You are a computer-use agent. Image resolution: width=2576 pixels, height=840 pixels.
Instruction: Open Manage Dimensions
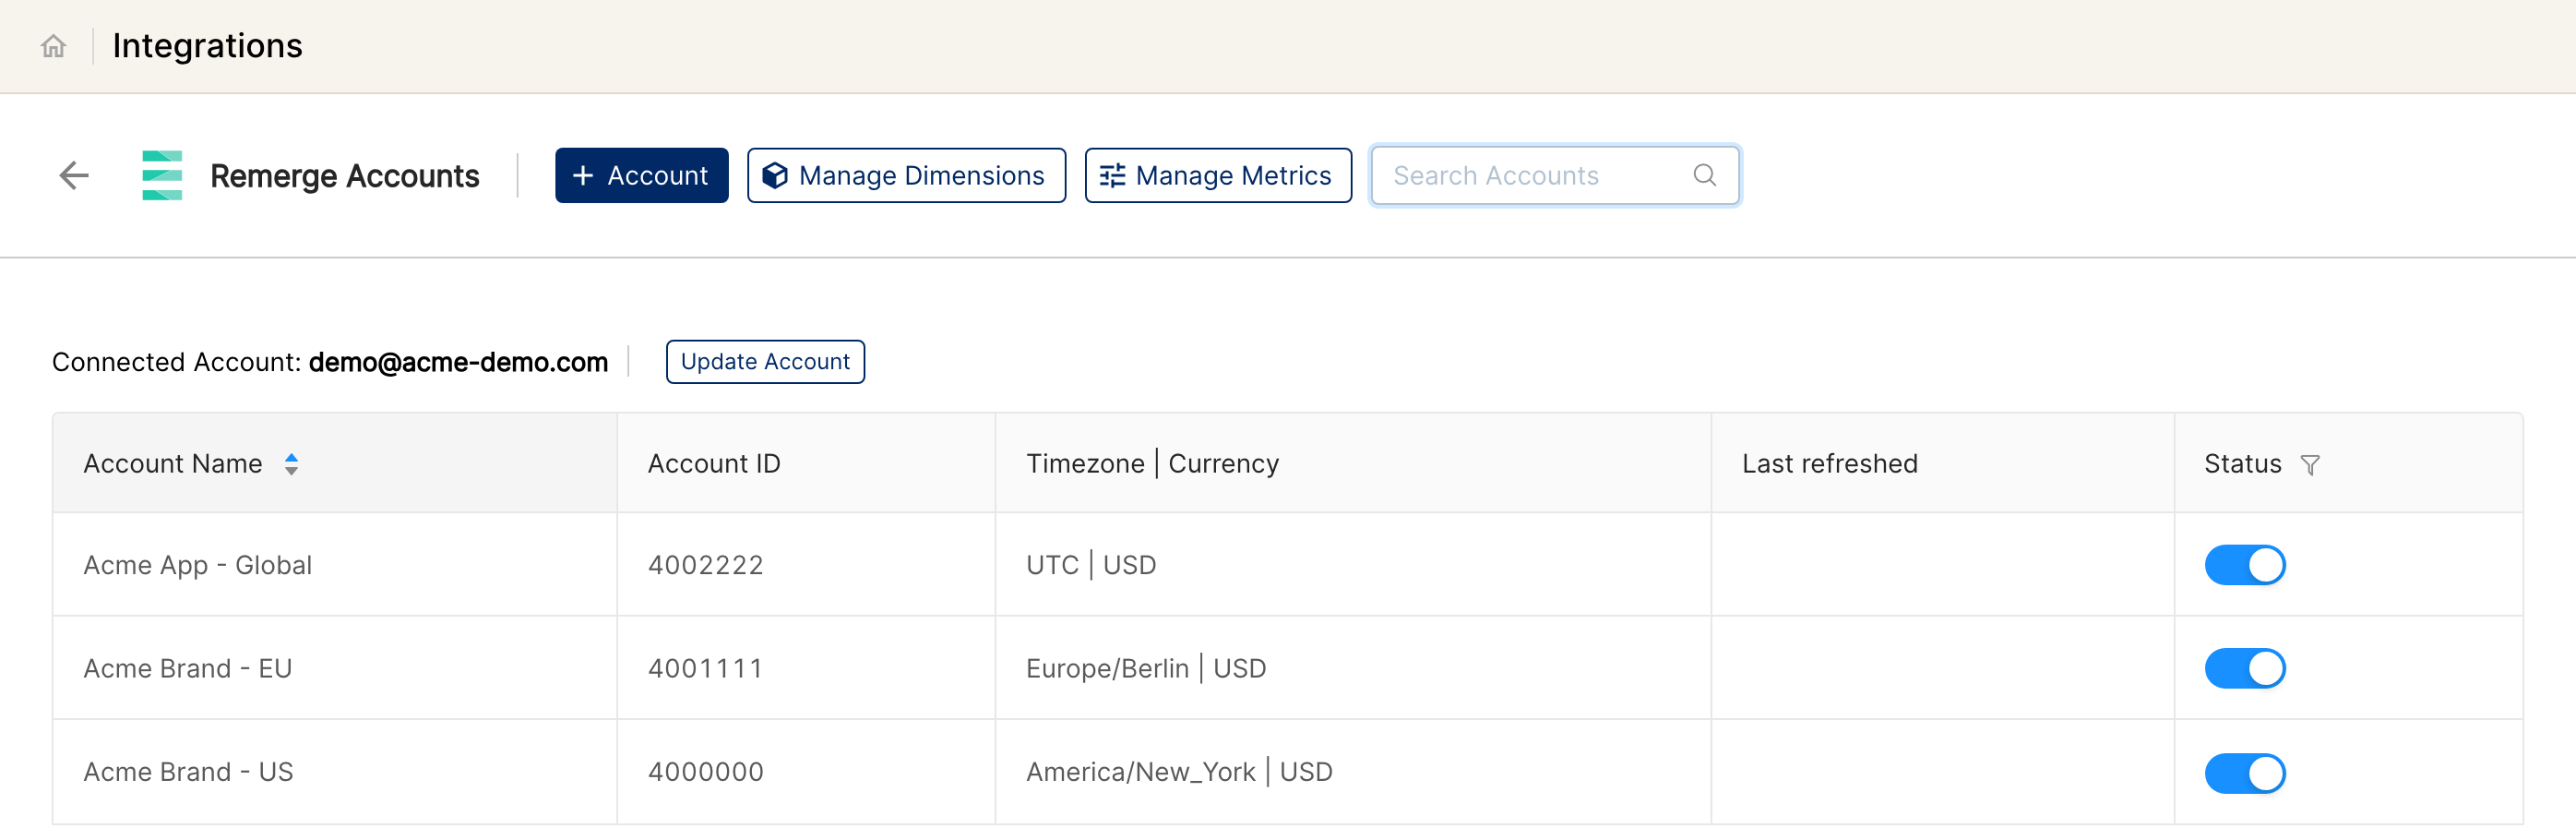(906, 176)
